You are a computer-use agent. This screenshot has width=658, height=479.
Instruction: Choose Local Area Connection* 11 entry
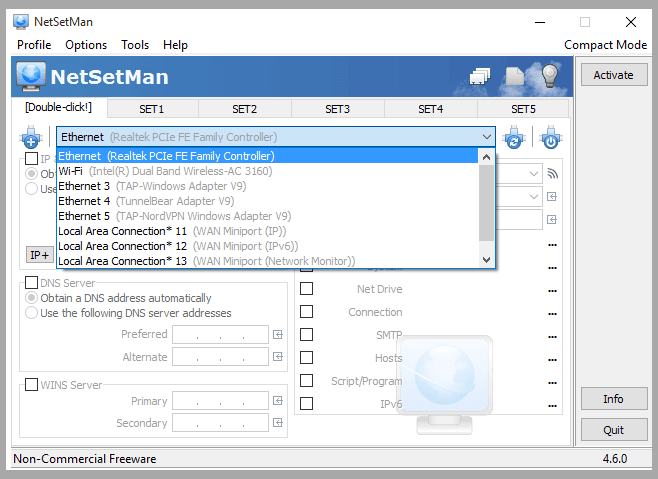(268, 231)
